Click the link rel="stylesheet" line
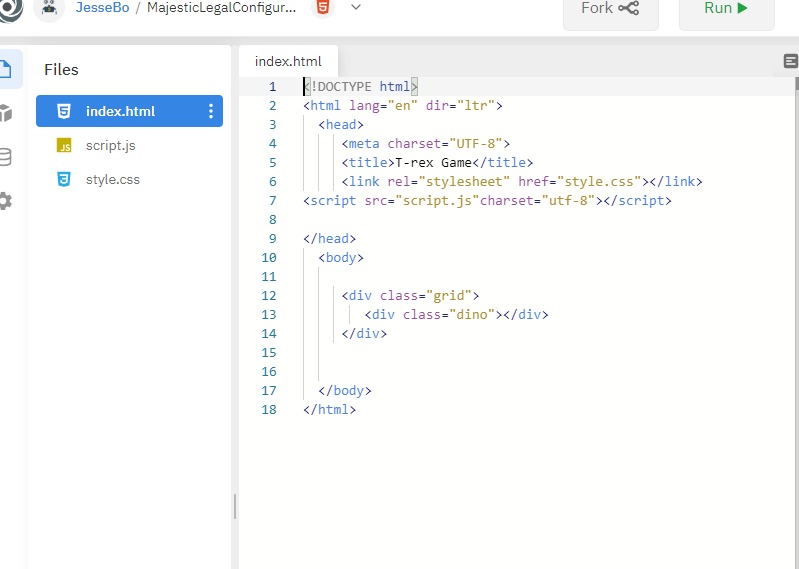799x569 pixels. 522,182
